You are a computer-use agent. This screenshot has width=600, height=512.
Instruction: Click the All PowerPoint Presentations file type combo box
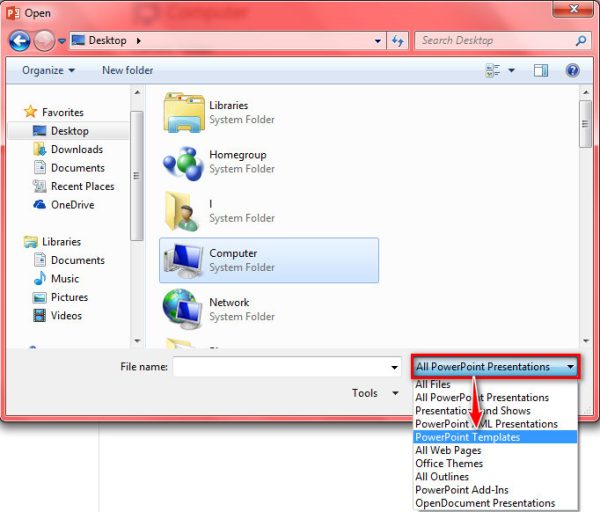point(496,367)
